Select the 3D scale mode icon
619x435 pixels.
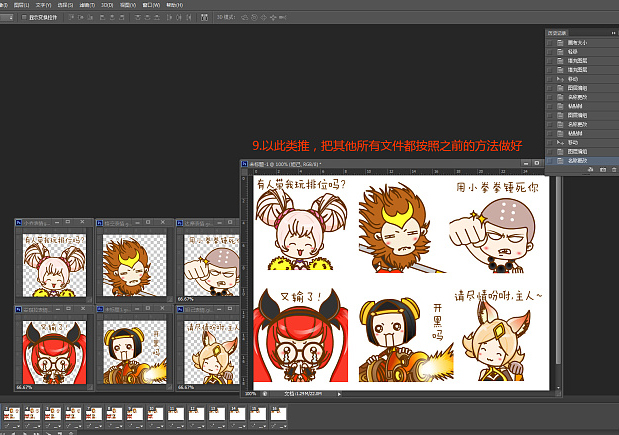[x=282, y=17]
